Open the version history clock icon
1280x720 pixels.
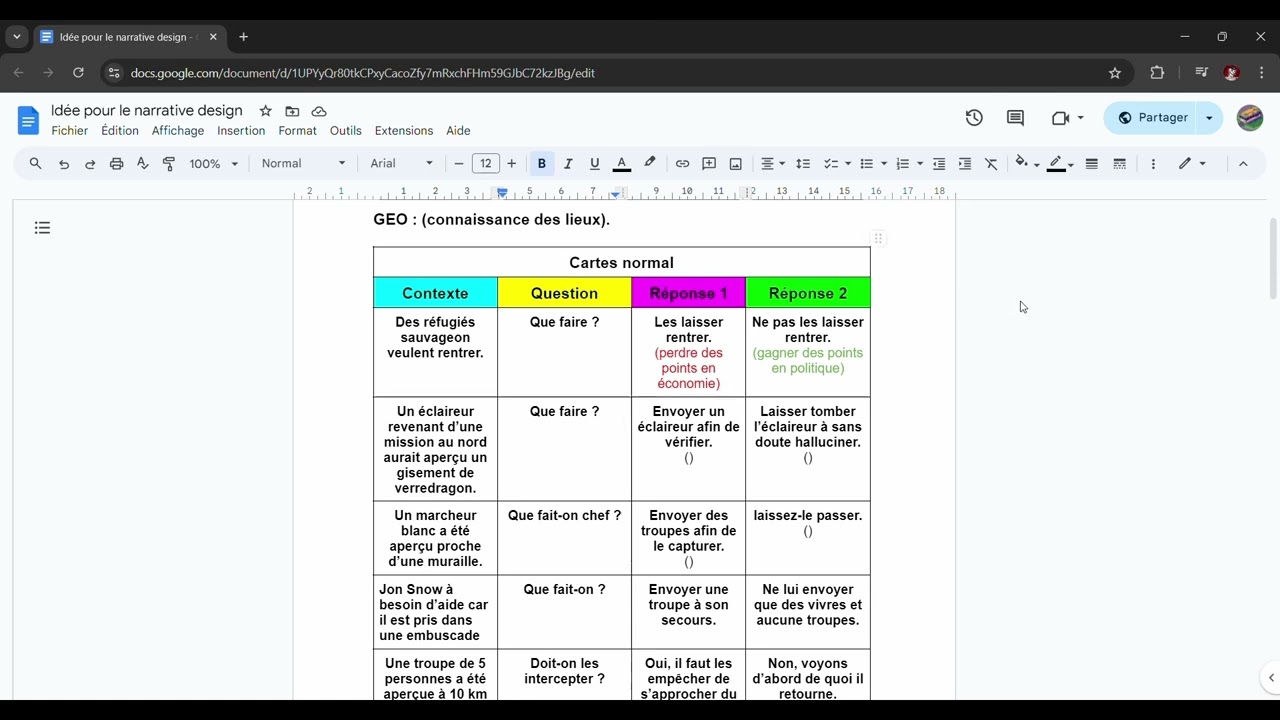click(974, 118)
